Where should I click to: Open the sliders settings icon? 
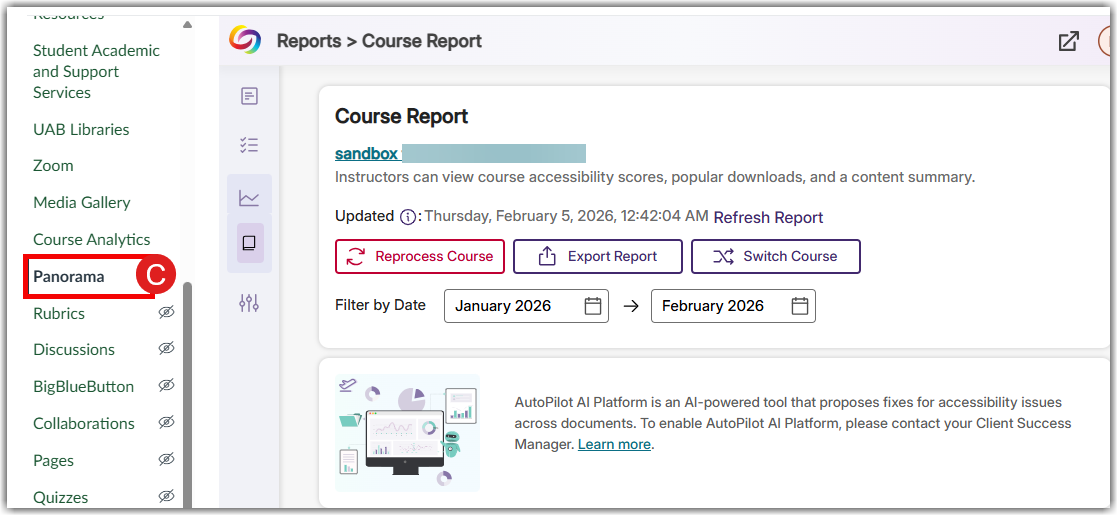(x=249, y=302)
